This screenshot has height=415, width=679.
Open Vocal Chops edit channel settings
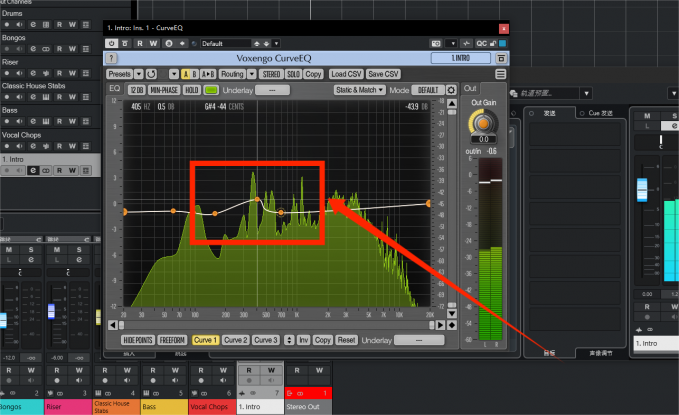tap(33, 146)
